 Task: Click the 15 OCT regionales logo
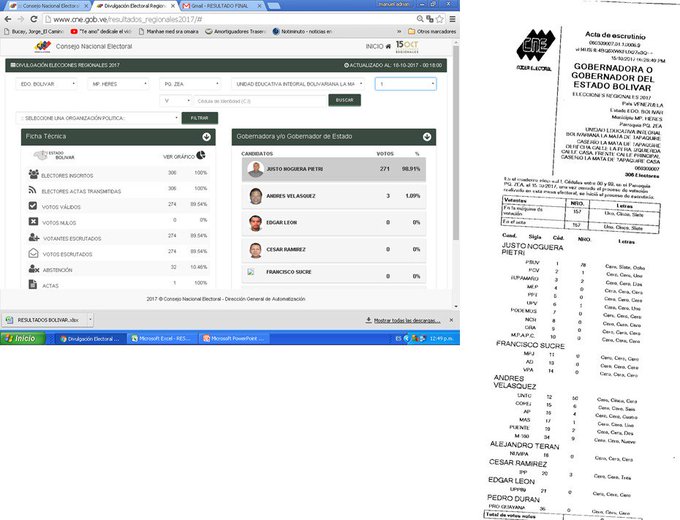(407, 46)
